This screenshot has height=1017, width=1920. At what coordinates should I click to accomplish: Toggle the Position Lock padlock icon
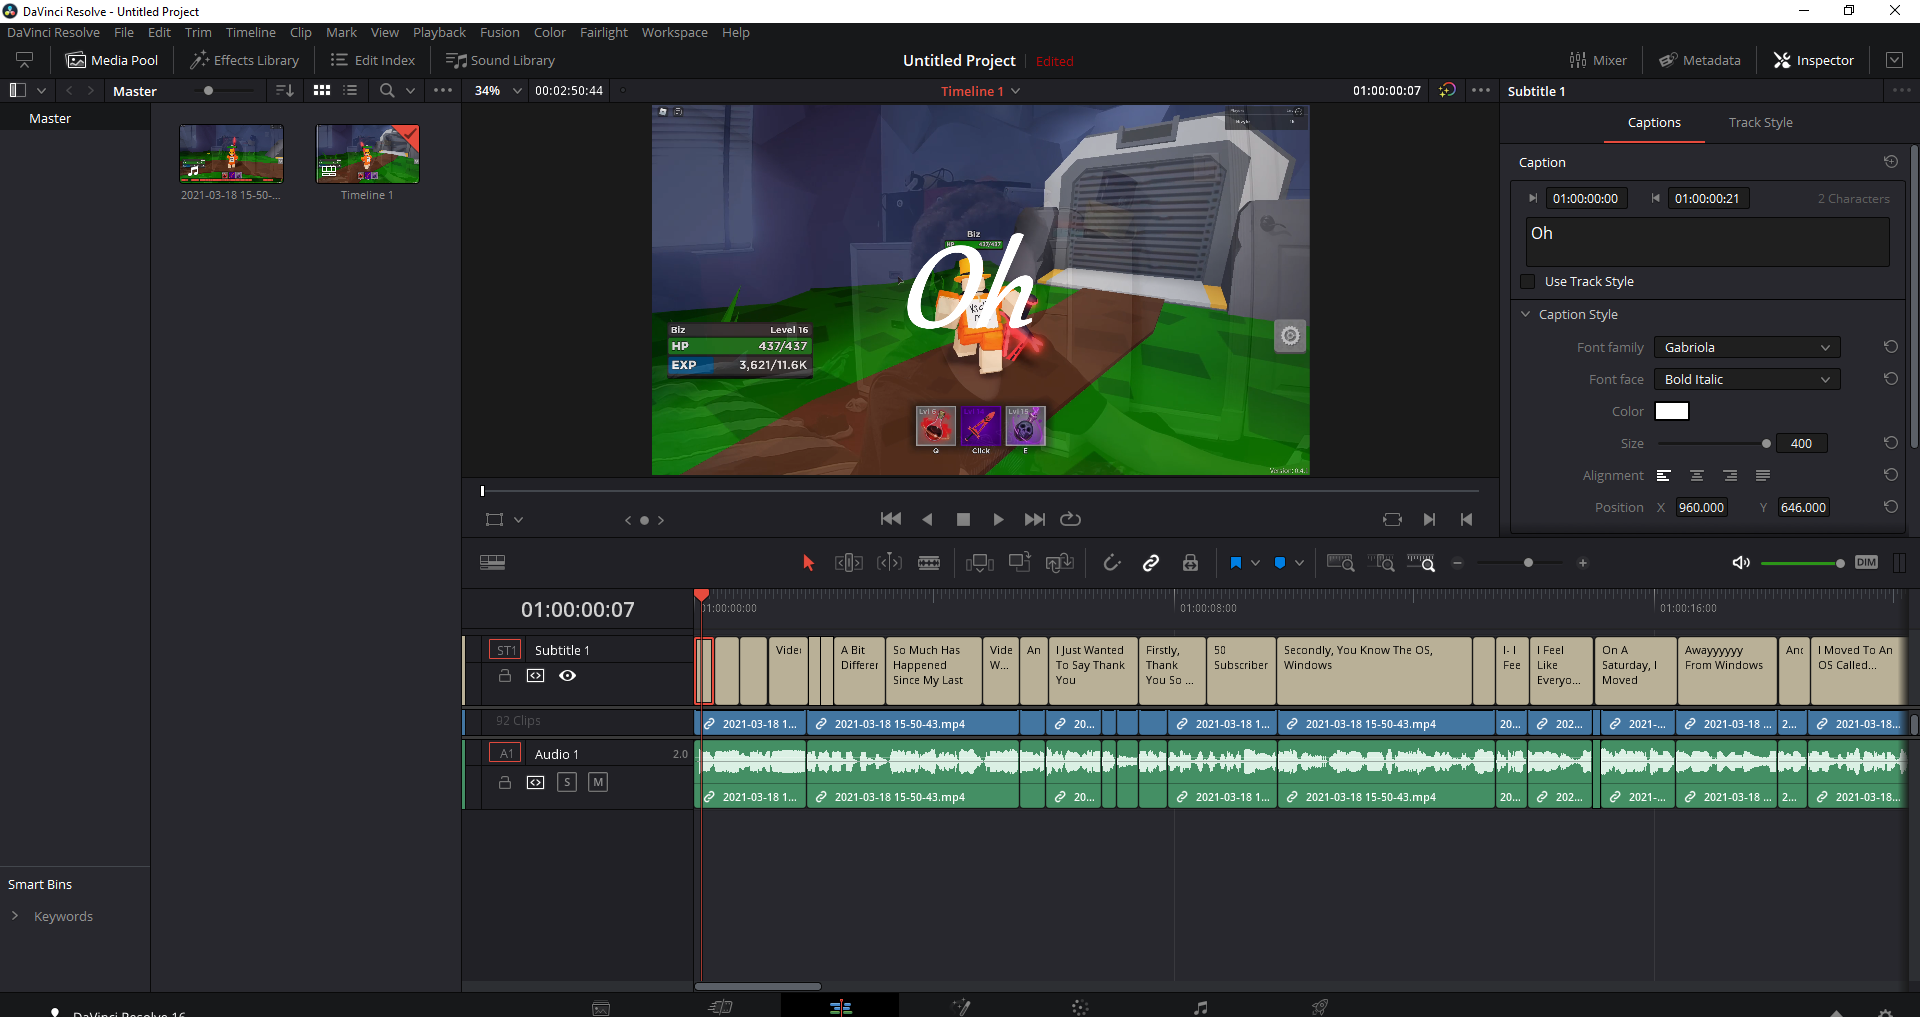click(x=1190, y=563)
